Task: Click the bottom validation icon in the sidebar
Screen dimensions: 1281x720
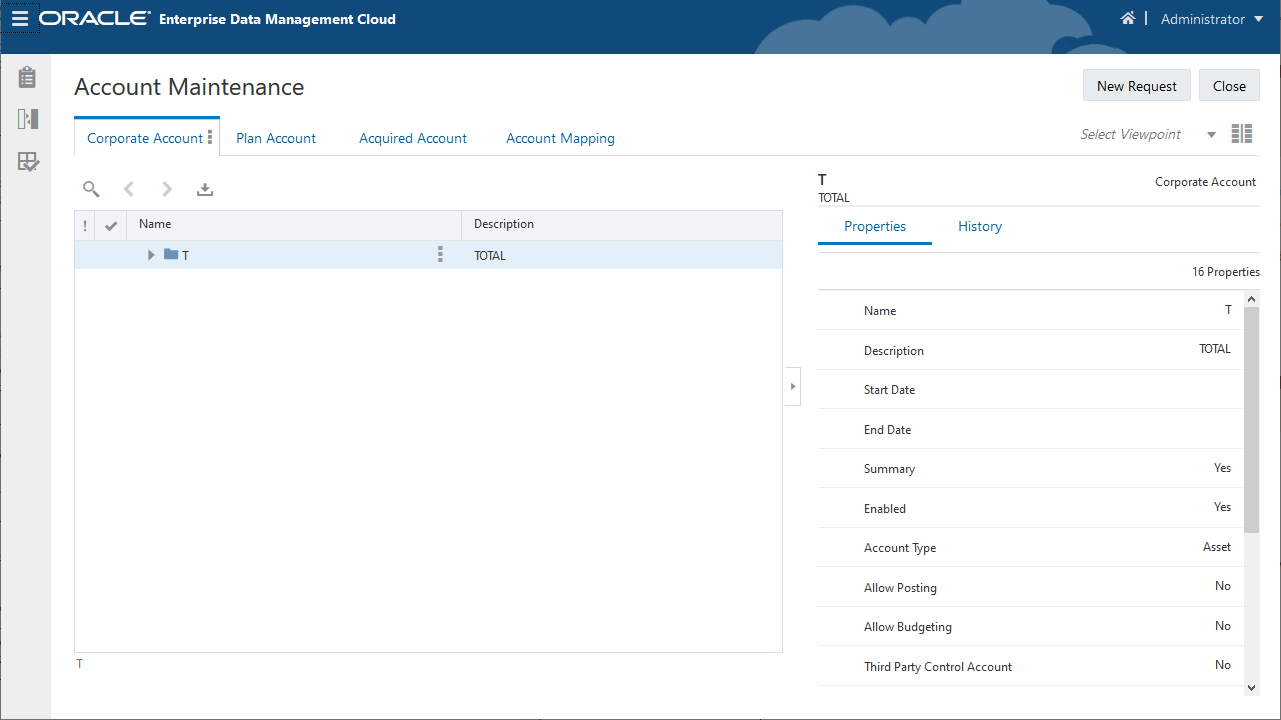Action: pos(27,161)
